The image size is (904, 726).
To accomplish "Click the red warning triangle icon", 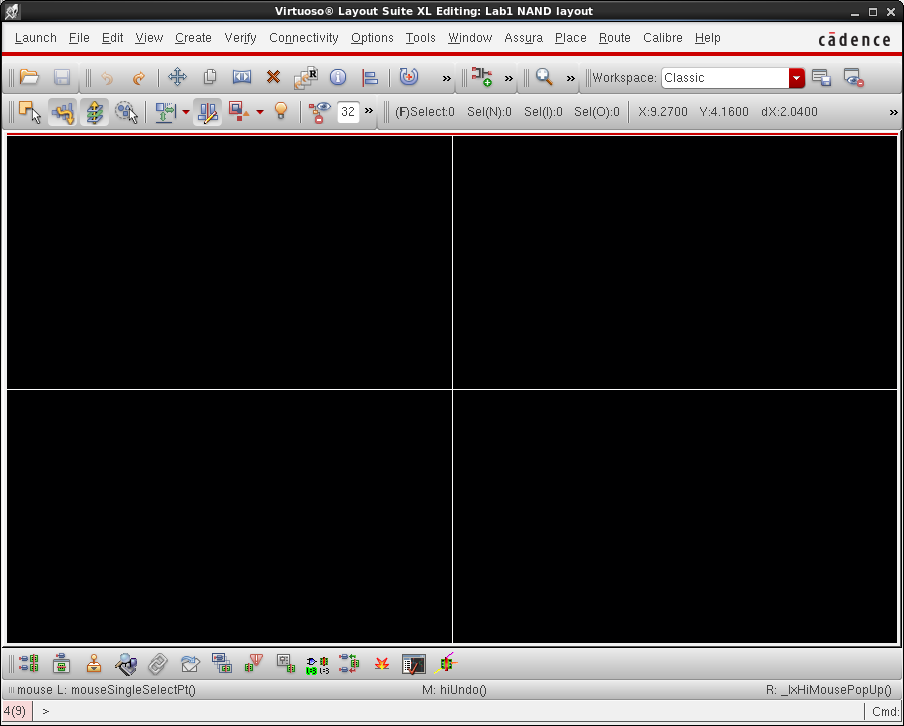I will click(x=254, y=663).
